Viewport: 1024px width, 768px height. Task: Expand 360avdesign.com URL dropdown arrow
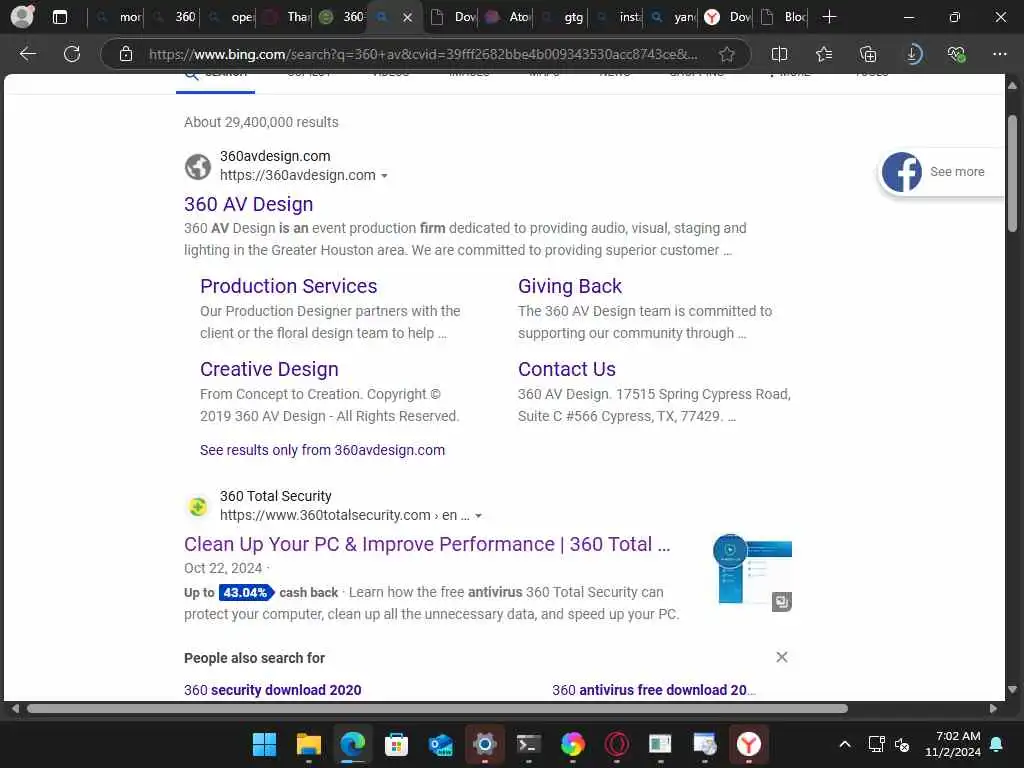pos(384,176)
